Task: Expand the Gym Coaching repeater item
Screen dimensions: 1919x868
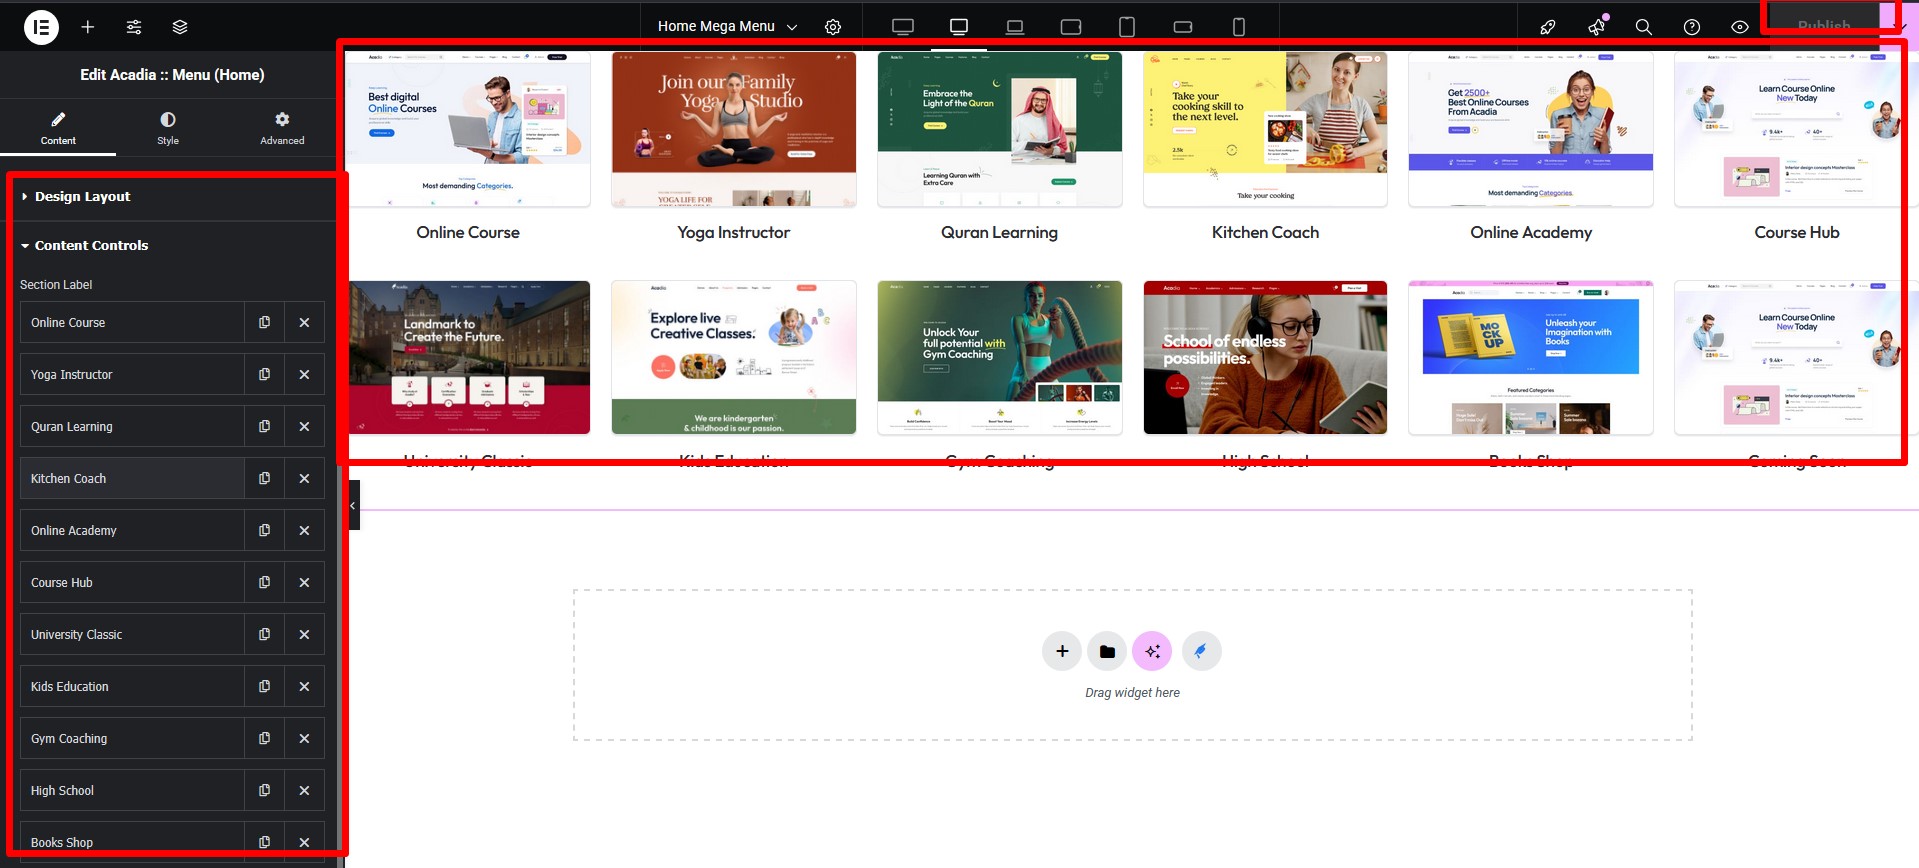Action: (x=132, y=739)
